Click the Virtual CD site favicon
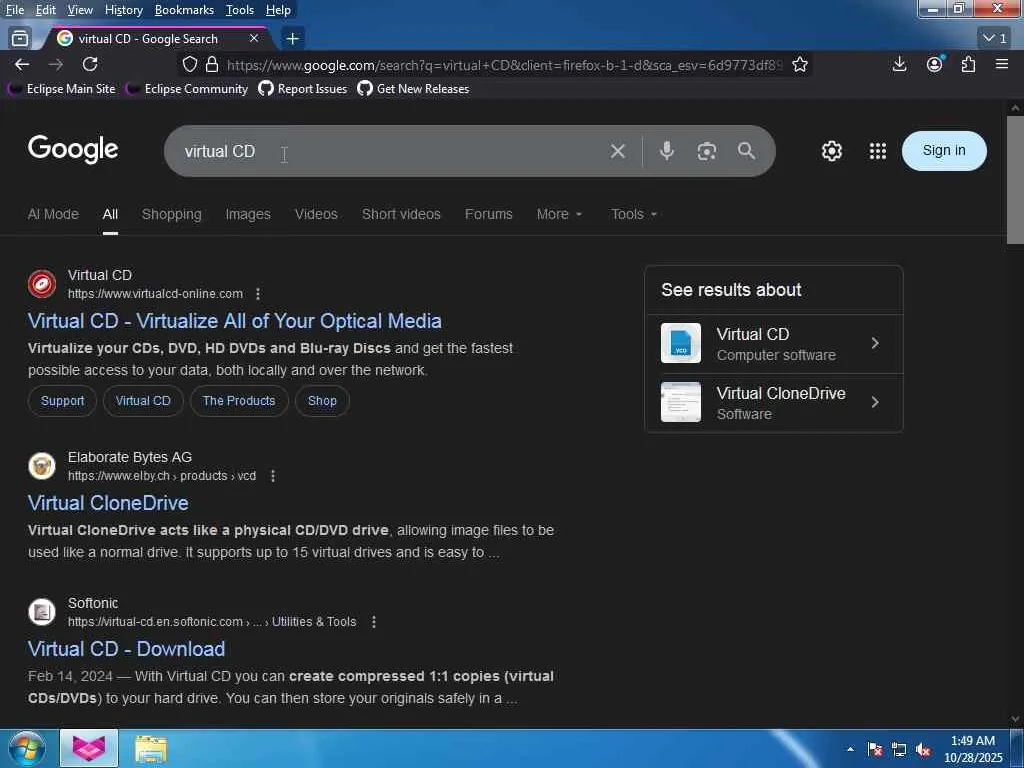This screenshot has height=768, width=1024. click(x=42, y=284)
